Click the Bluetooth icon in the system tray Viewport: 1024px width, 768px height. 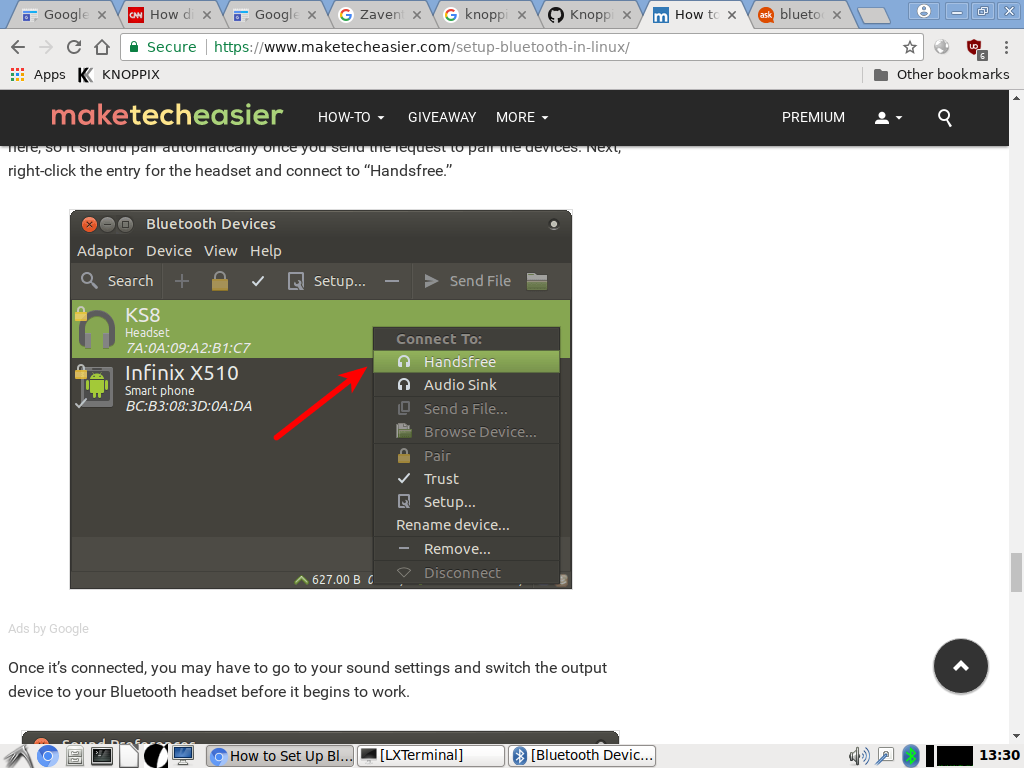(911, 755)
